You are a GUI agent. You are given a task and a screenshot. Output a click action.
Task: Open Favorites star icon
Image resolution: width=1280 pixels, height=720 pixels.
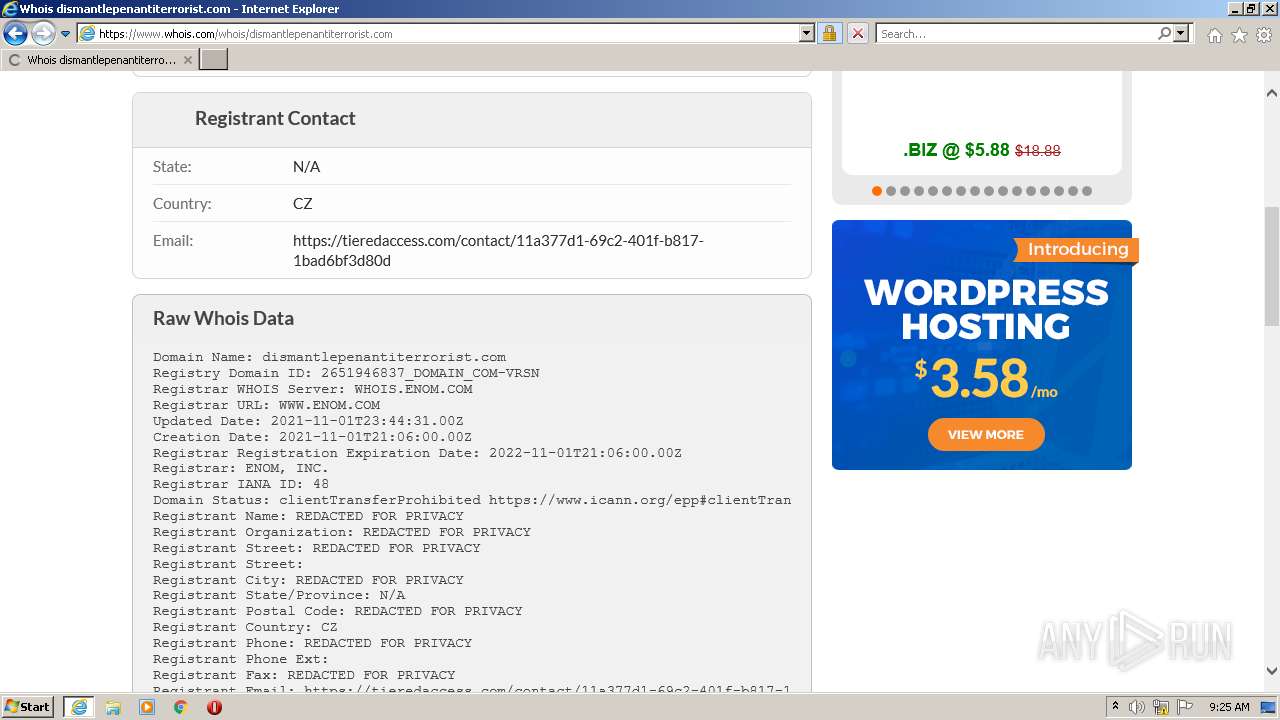tap(1239, 35)
